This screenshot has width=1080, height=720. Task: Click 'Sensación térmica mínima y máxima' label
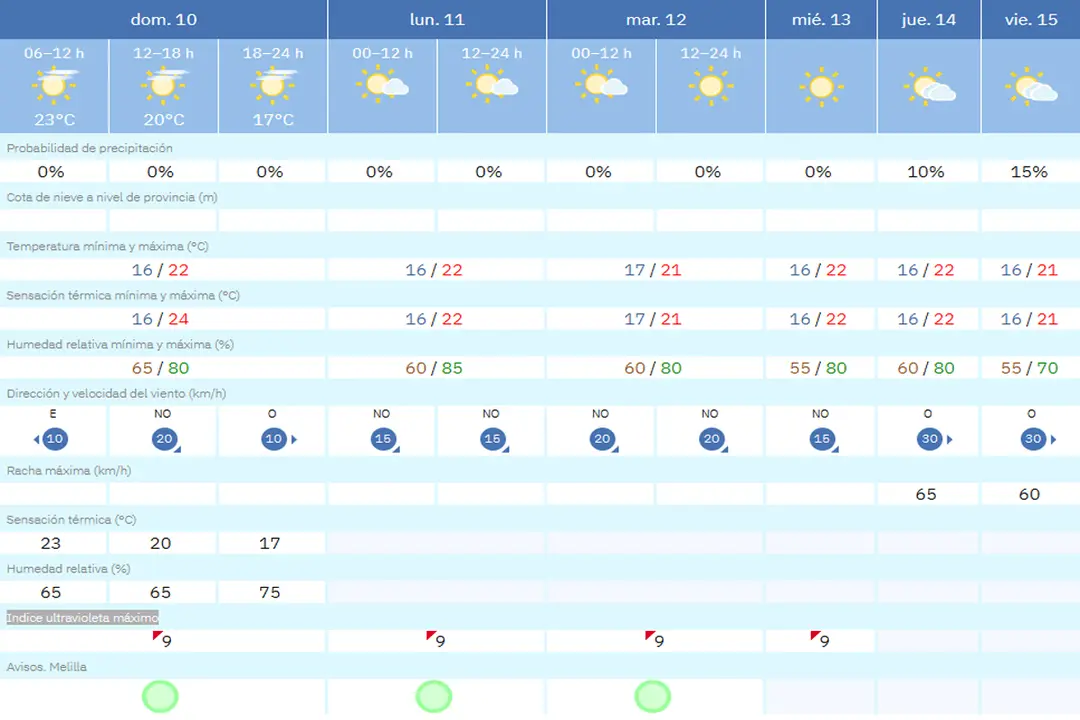pyautogui.click(x=123, y=295)
